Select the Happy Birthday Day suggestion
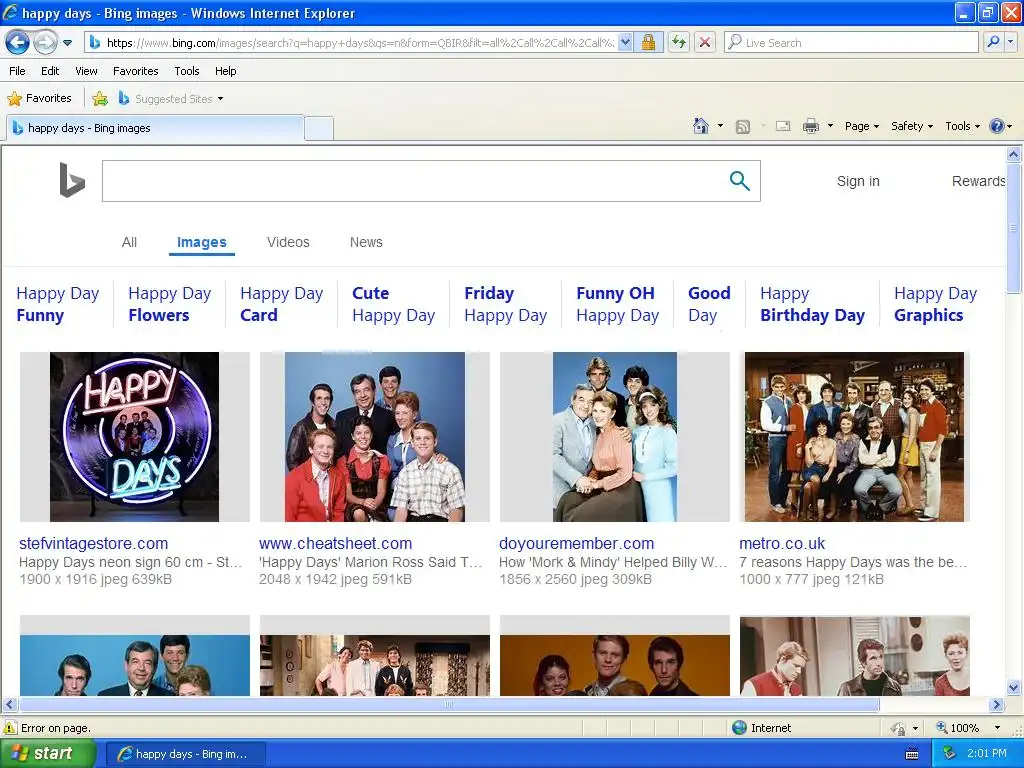Screen dimensions: 1024x768 pos(812,304)
